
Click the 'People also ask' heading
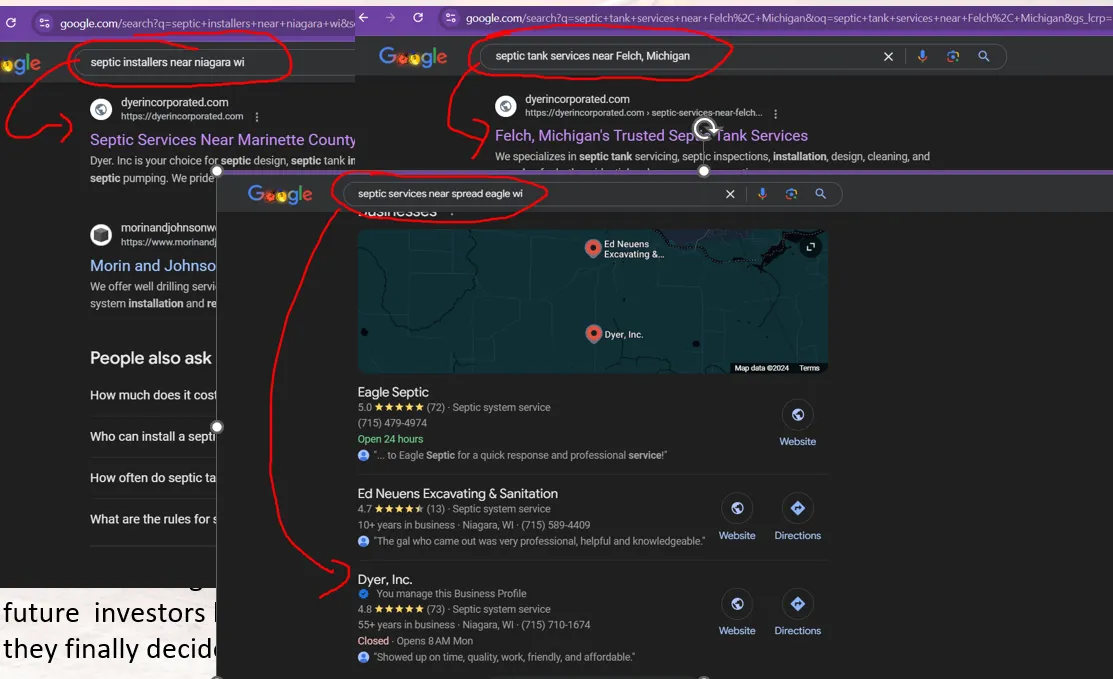(150, 358)
